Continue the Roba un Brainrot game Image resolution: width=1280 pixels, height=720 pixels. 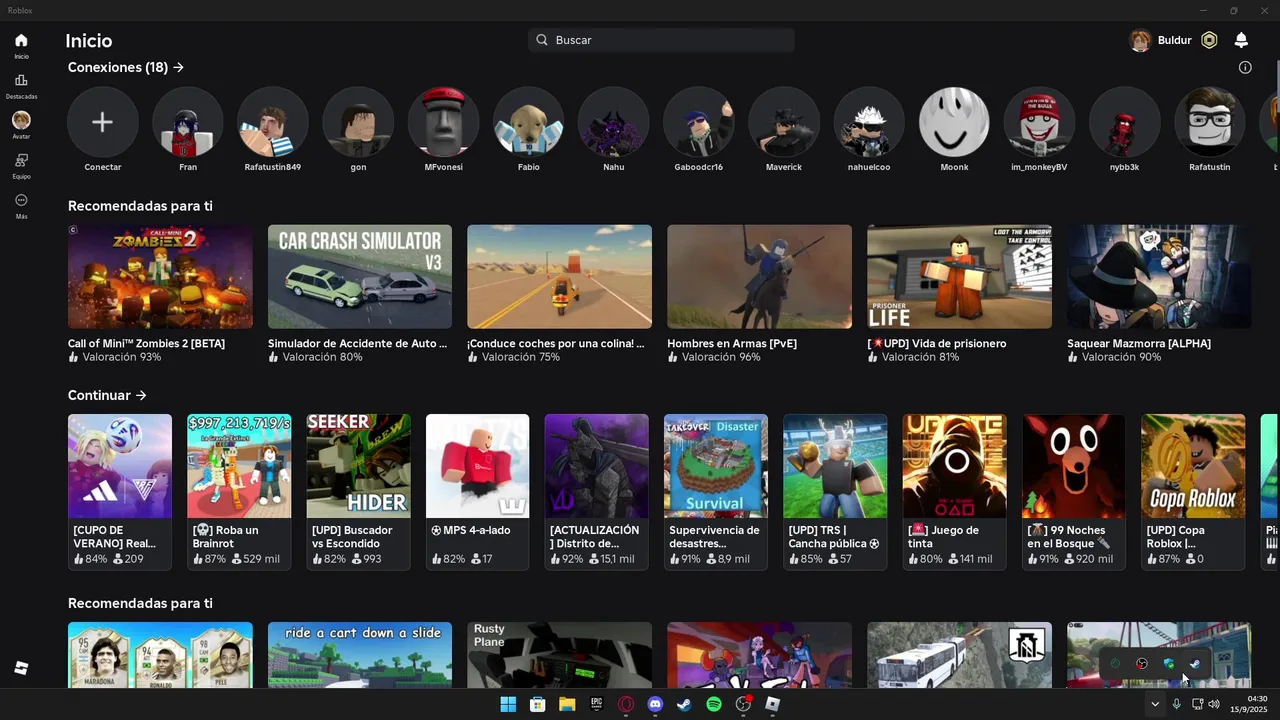point(239,492)
